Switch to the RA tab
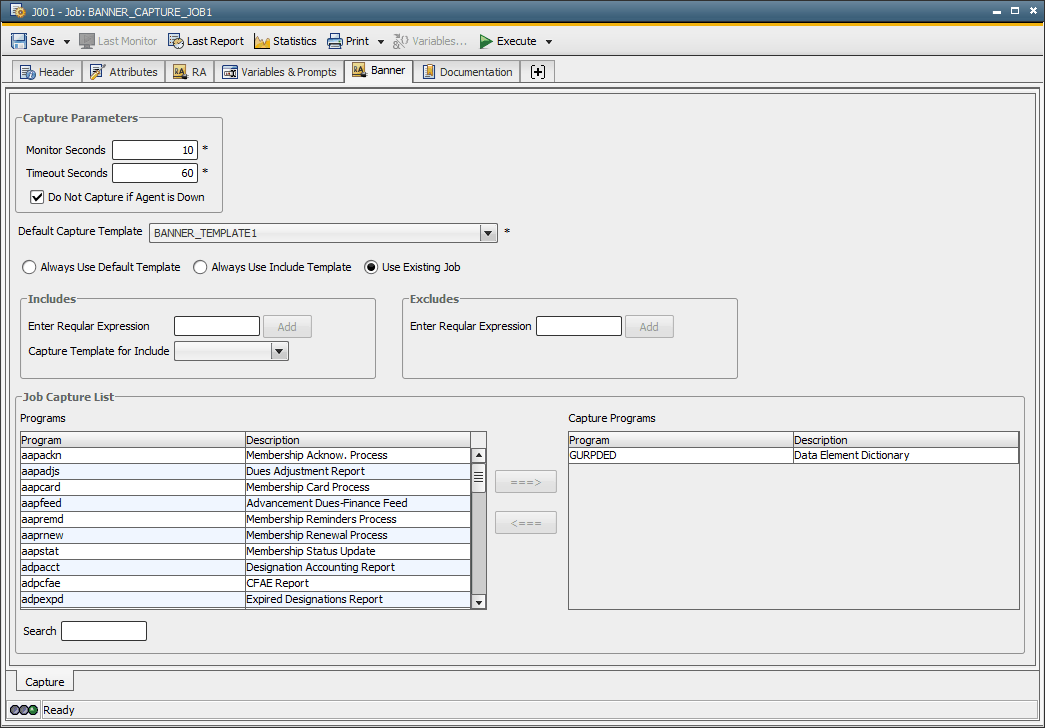Image resolution: width=1045 pixels, height=728 pixels. pos(190,72)
